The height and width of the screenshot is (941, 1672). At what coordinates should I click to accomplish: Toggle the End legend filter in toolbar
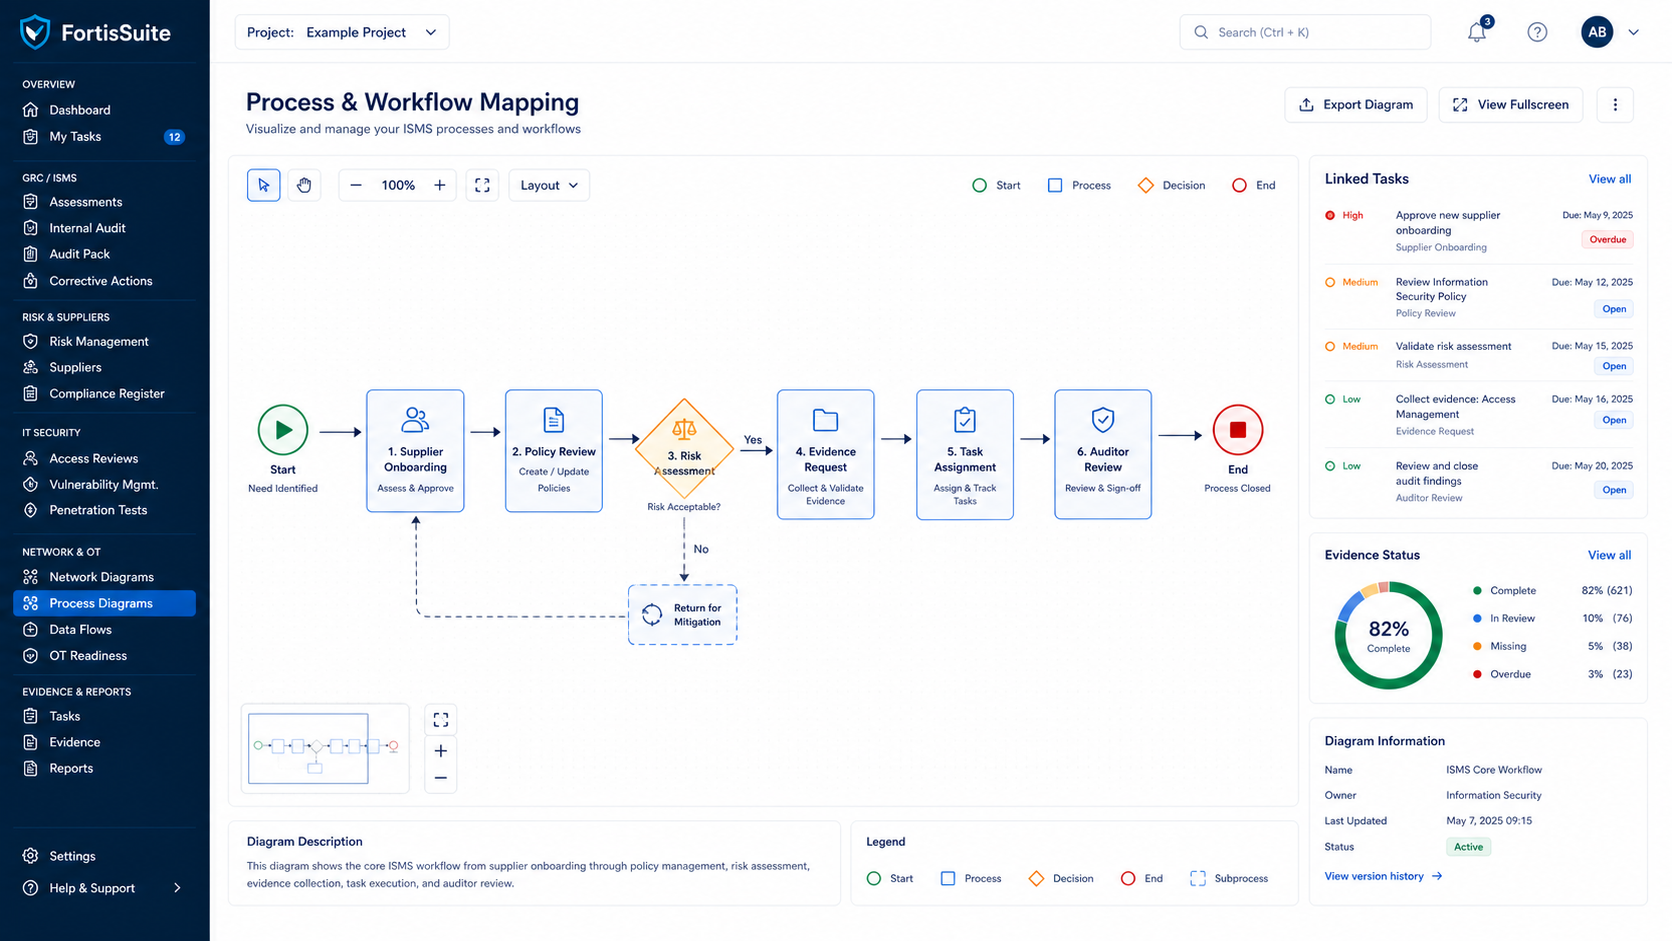pyautogui.click(x=1253, y=185)
